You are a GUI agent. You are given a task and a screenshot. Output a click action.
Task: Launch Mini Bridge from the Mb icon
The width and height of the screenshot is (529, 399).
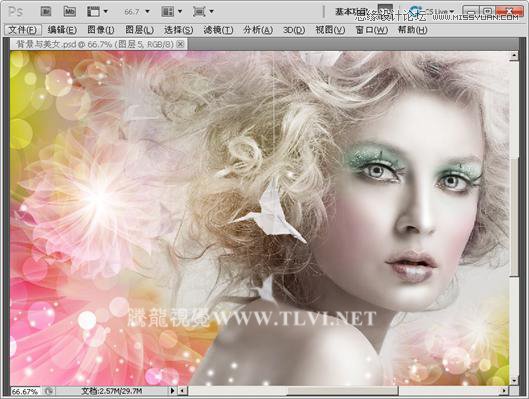pyautogui.click(x=69, y=11)
